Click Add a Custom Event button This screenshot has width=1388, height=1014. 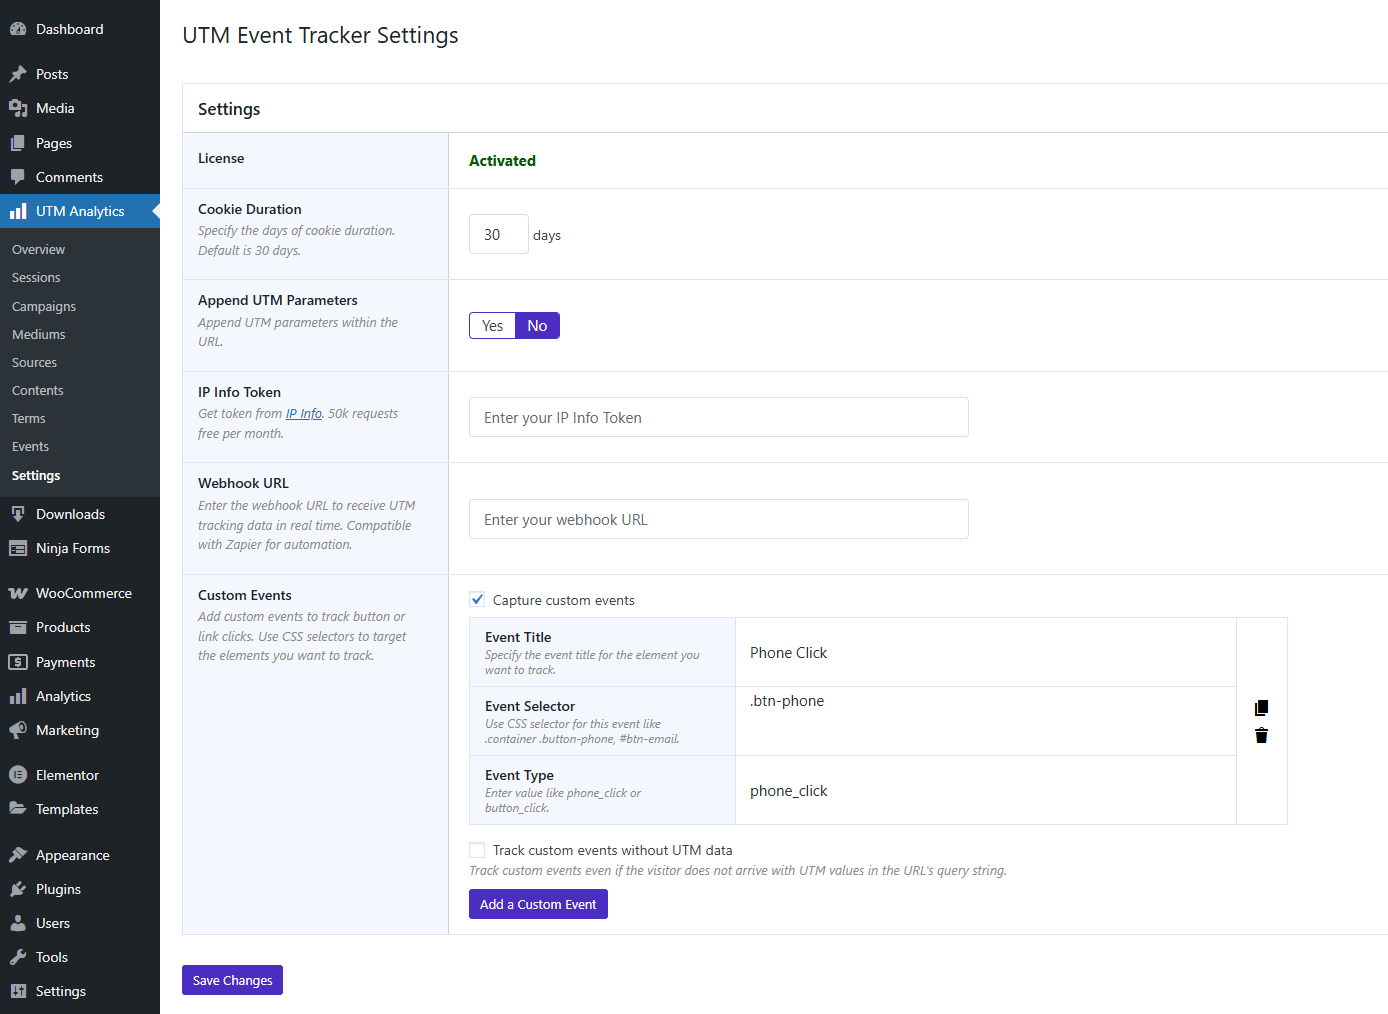538,904
